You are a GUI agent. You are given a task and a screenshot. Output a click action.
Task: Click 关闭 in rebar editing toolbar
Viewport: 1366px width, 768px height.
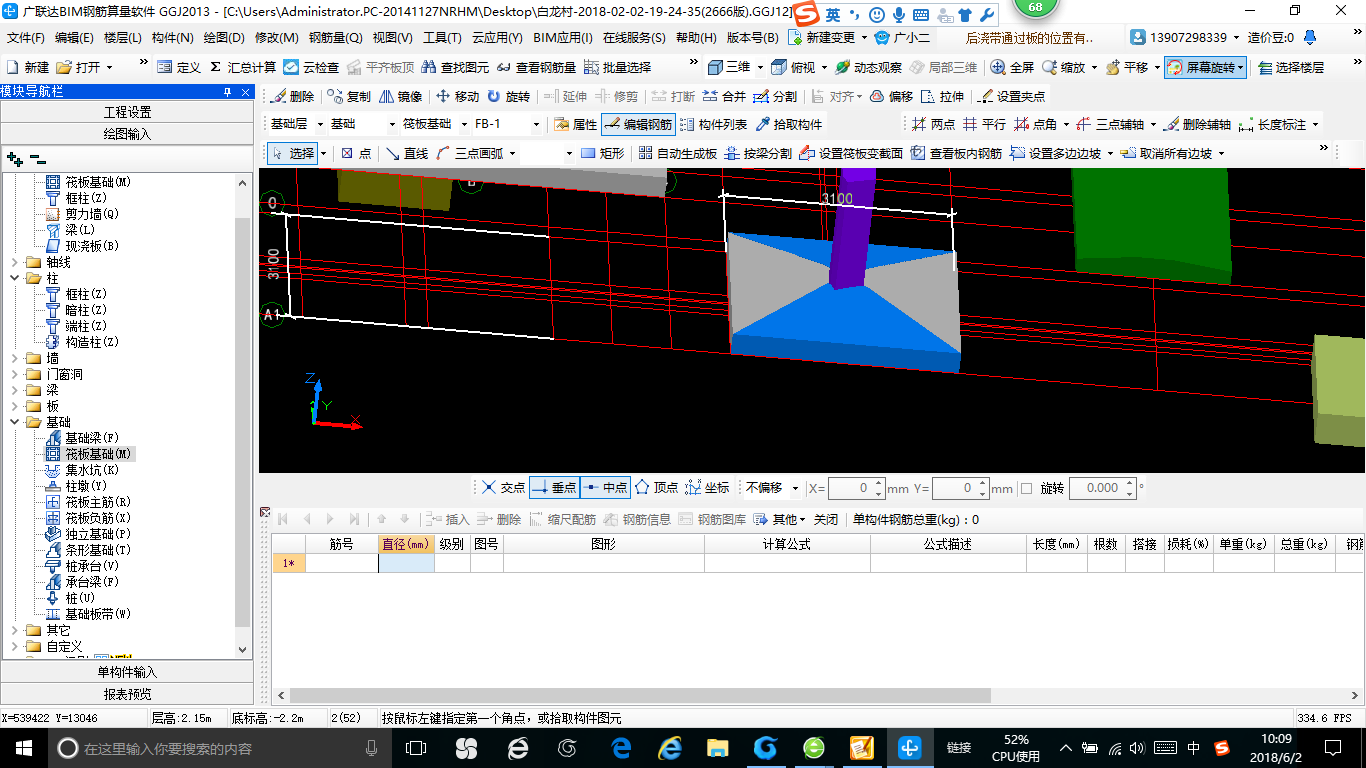click(826, 519)
